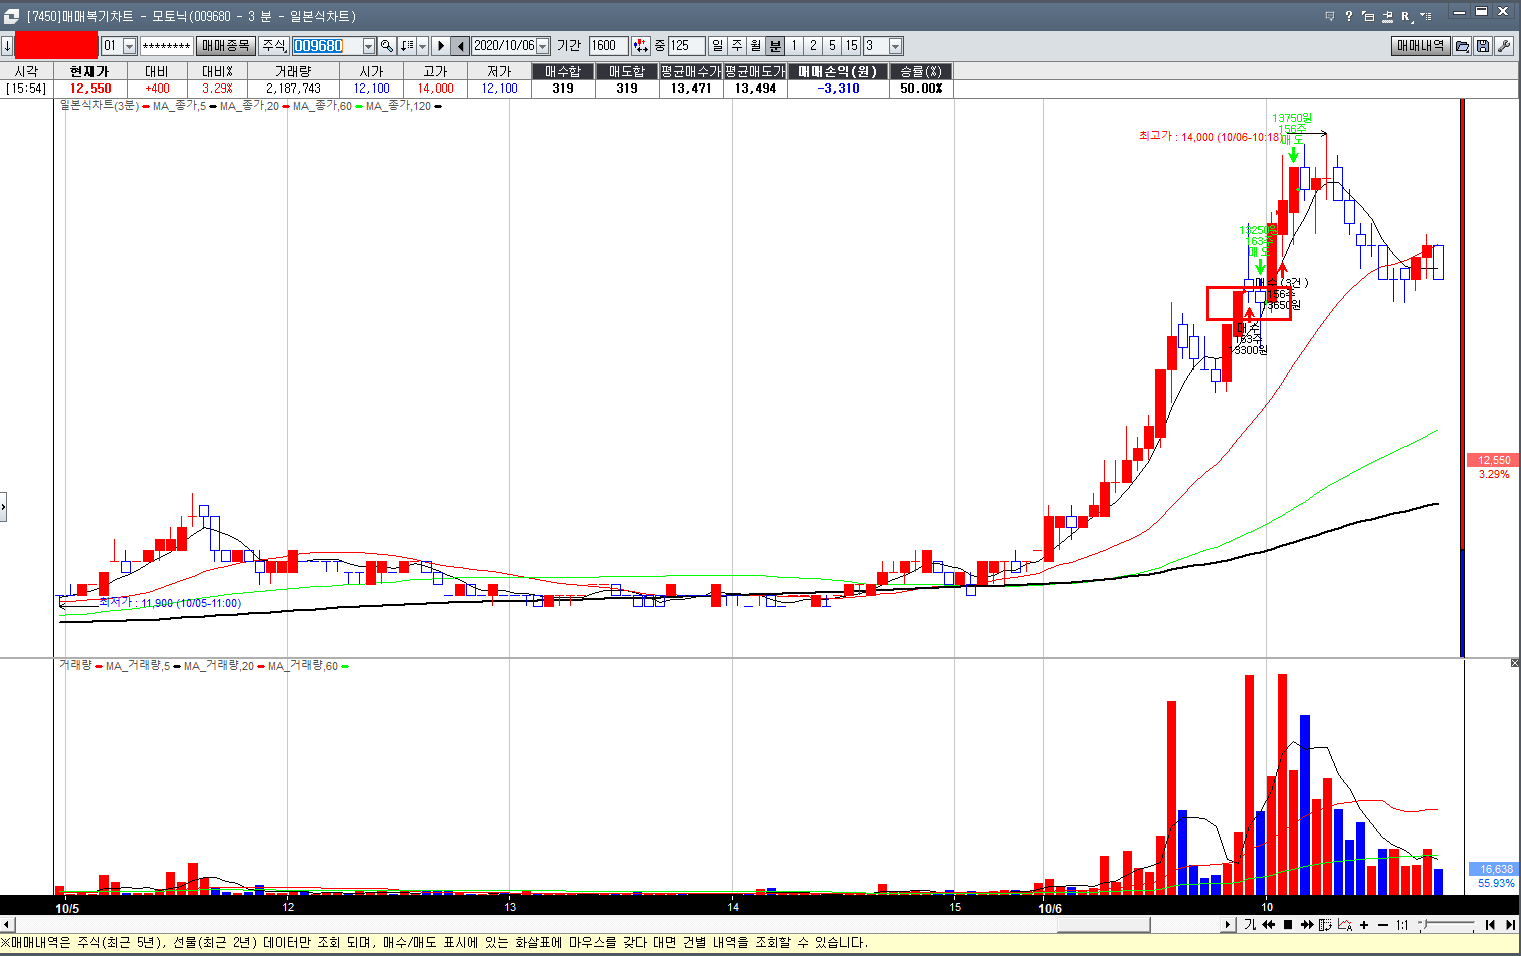The image size is (1521, 956).
Task: Open the saved chart folder icon
Action: pyautogui.click(x=1462, y=46)
